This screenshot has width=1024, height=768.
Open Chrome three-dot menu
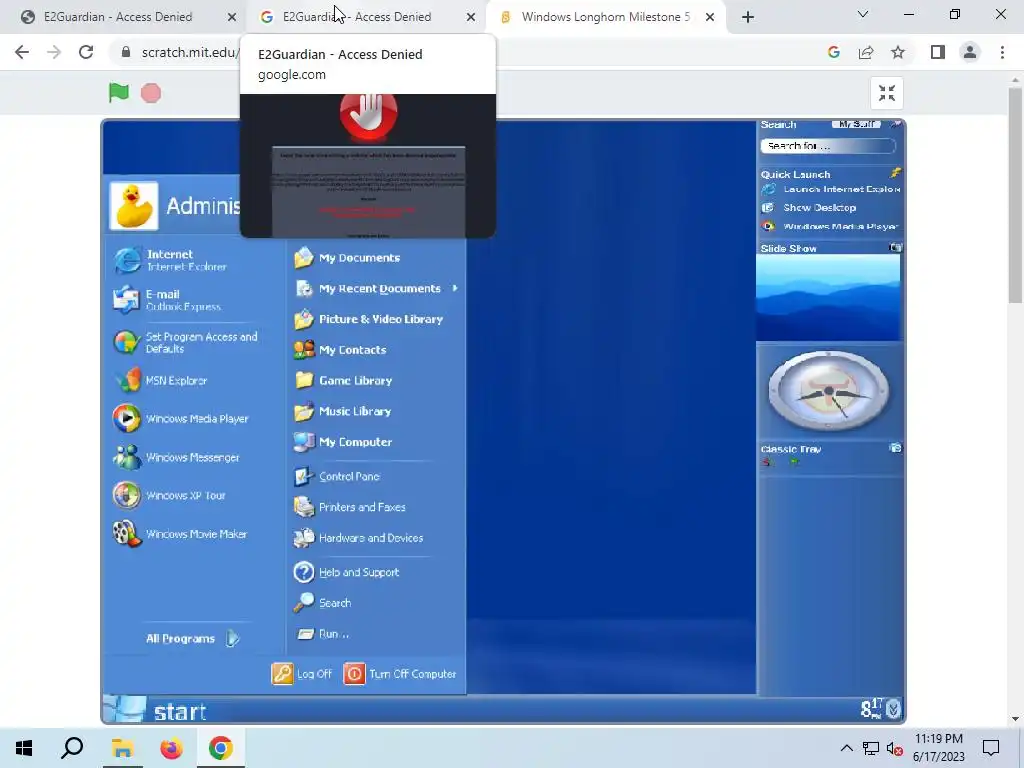1002,52
